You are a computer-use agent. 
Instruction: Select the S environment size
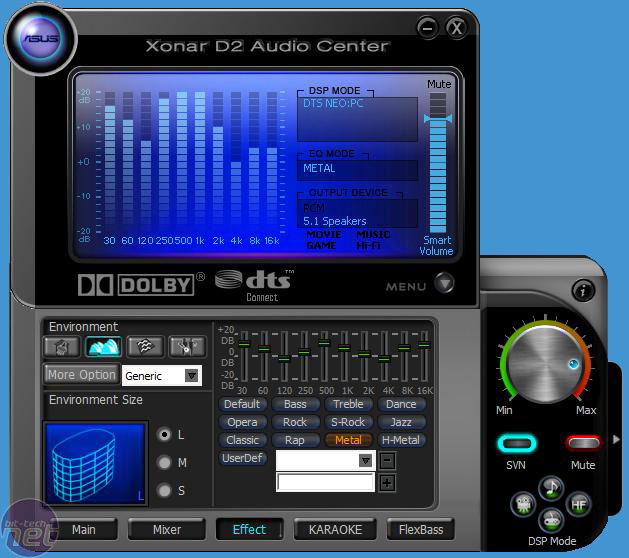[x=164, y=490]
